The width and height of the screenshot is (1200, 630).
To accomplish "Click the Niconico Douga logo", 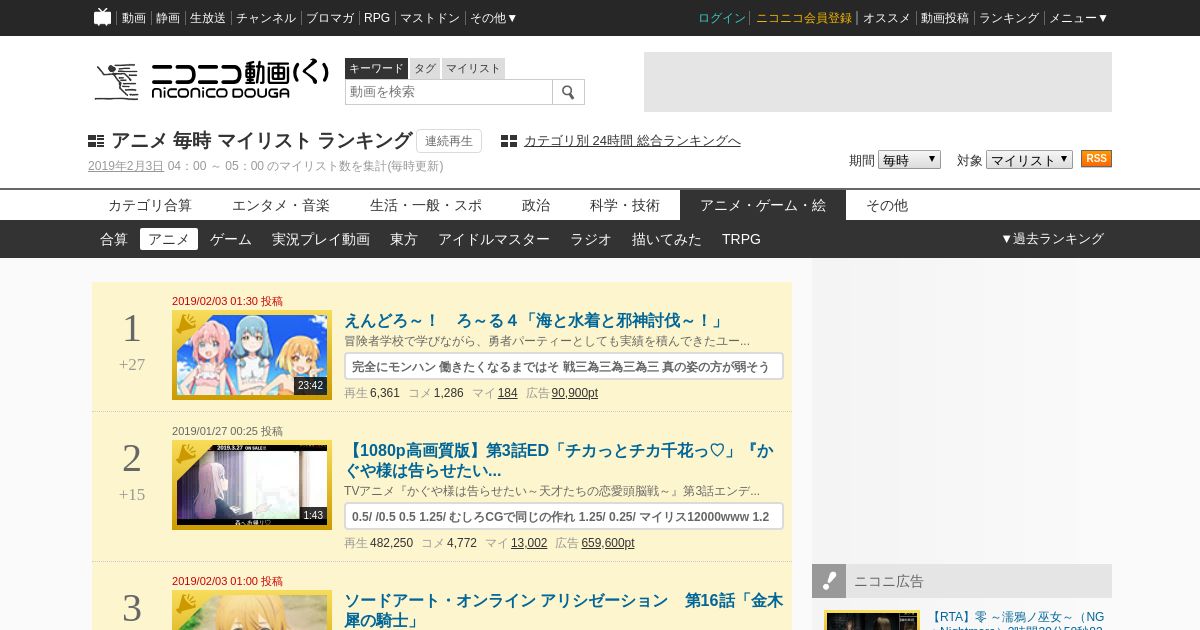I will coord(211,81).
